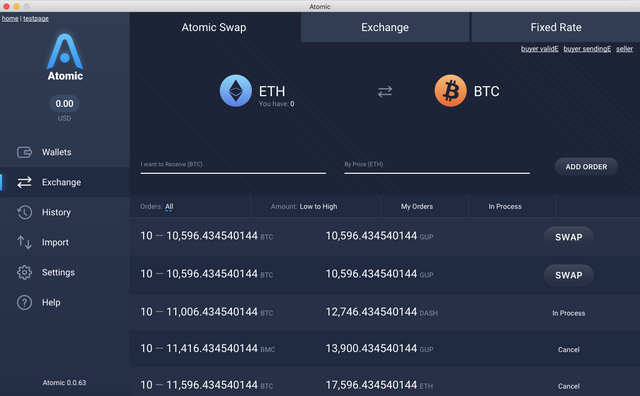
Task: Cancel the 13,900.434540144 GUP order
Action: (569, 349)
